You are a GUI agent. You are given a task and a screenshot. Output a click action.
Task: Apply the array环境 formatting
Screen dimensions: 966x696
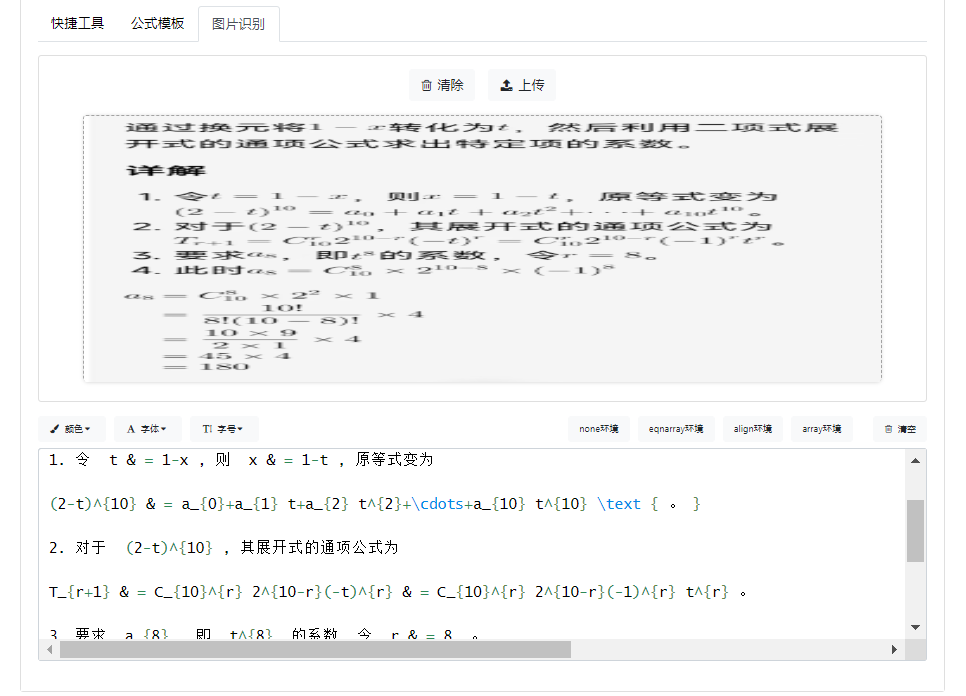(821, 428)
